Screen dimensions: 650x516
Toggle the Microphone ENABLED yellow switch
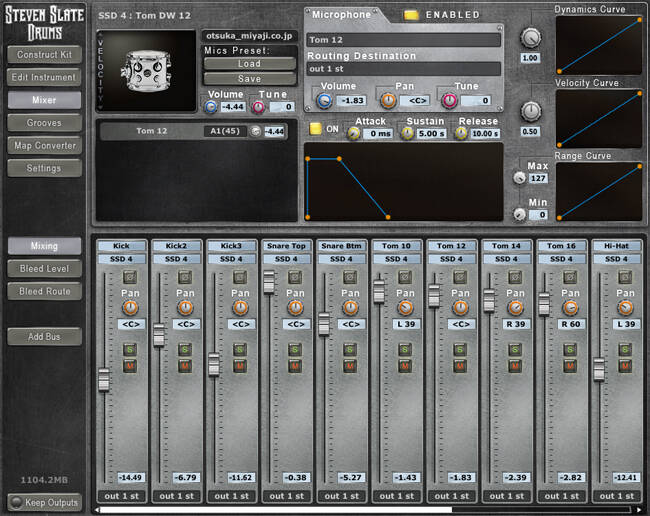point(411,15)
